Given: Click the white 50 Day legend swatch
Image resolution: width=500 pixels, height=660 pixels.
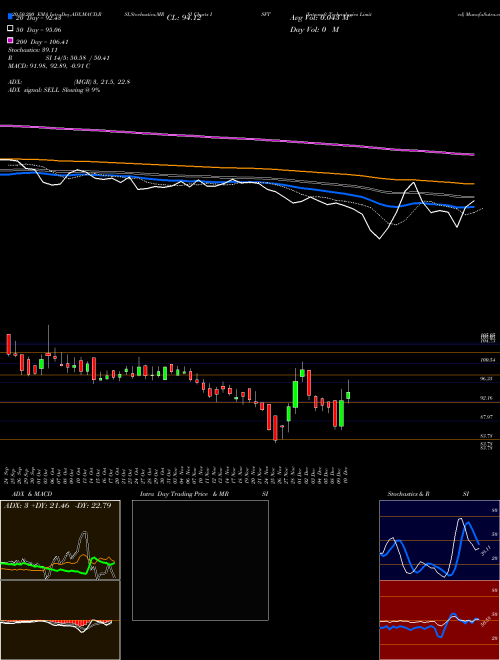Looking at the screenshot, I should 10,29.
